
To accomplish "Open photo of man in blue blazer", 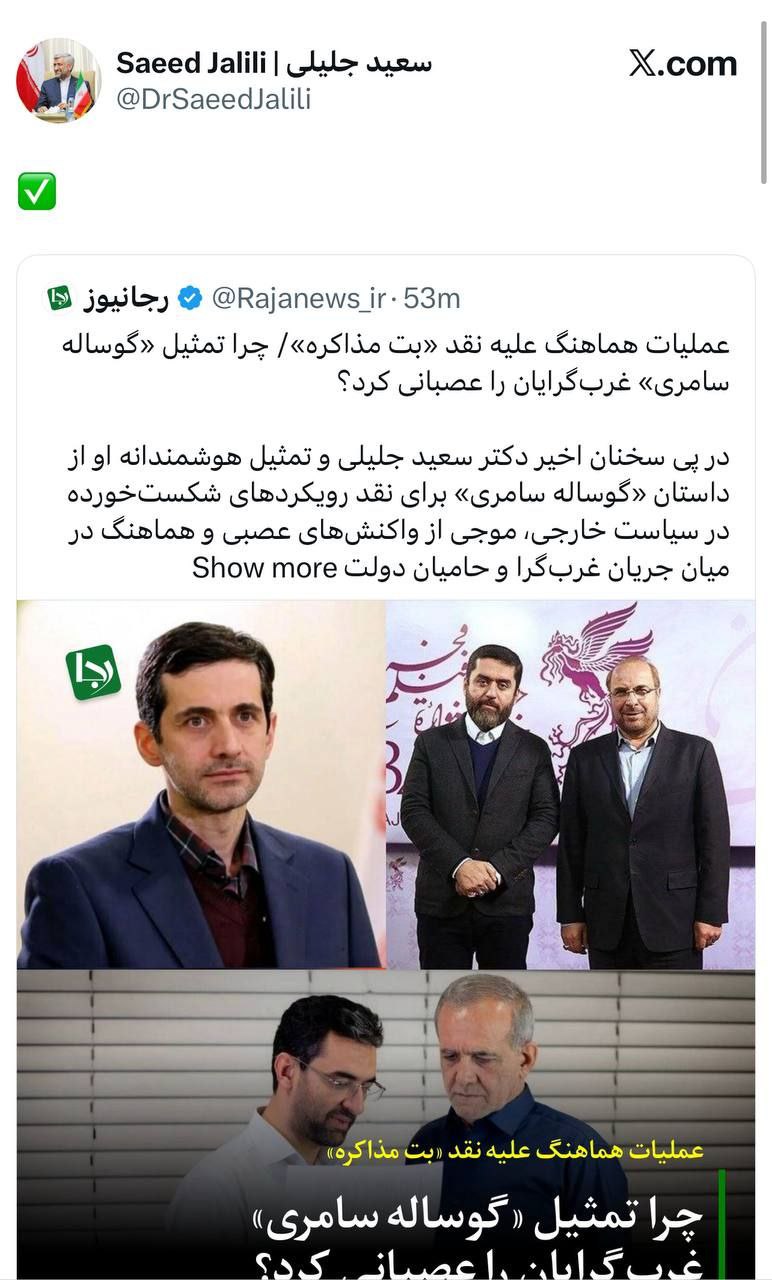I will pos(200,784).
